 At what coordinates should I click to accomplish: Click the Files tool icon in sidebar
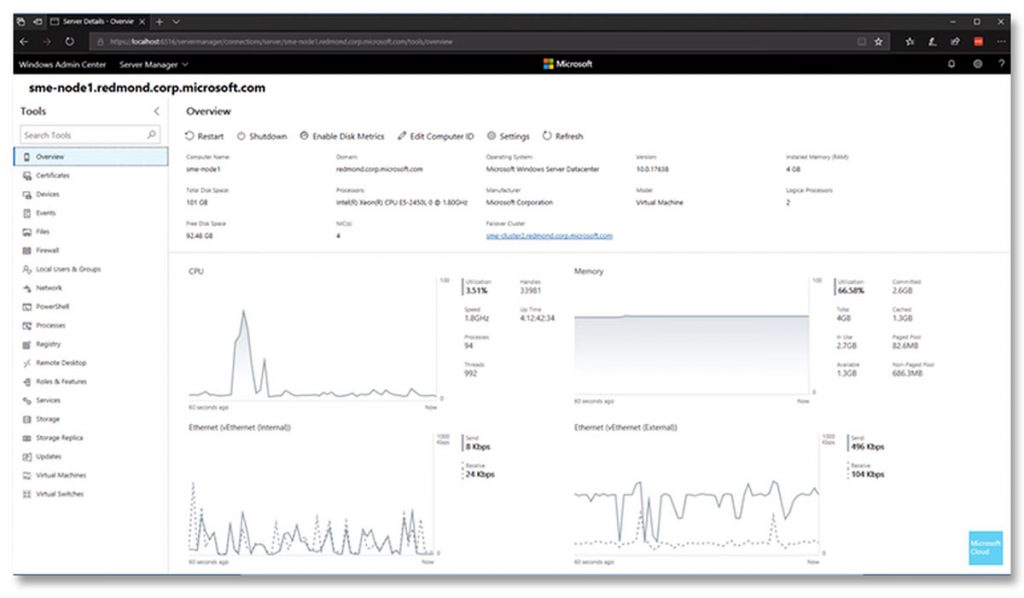point(27,232)
